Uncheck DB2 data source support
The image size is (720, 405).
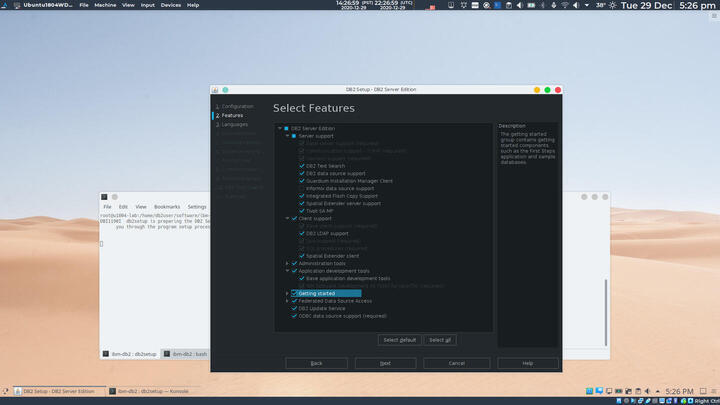302,174
